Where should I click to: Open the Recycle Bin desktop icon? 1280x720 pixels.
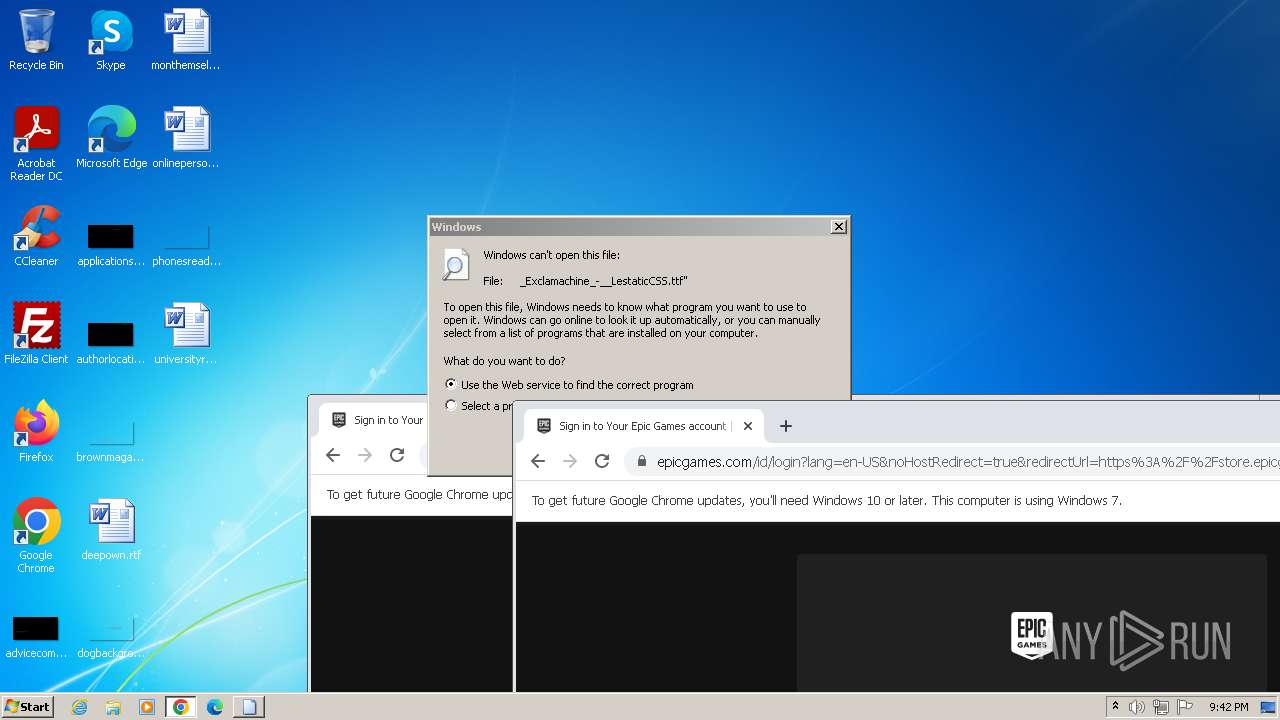[36, 40]
